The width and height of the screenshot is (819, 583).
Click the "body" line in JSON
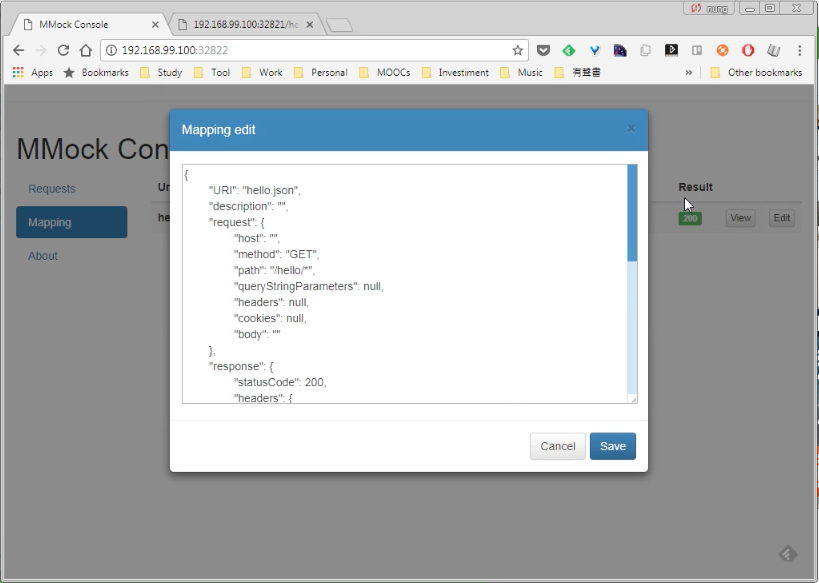(257, 334)
